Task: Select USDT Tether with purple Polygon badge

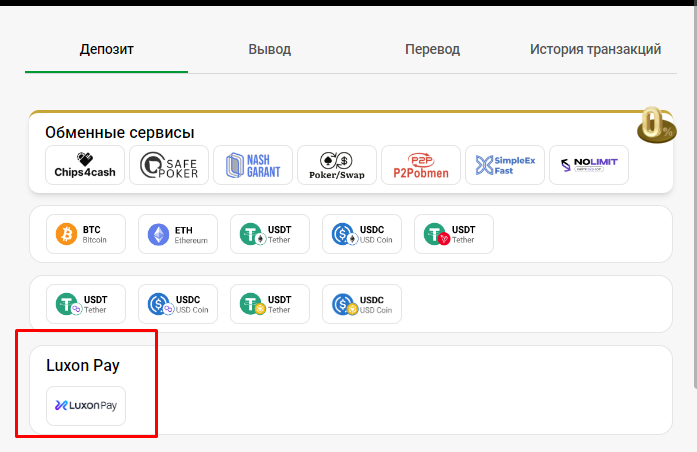Action: (86, 304)
